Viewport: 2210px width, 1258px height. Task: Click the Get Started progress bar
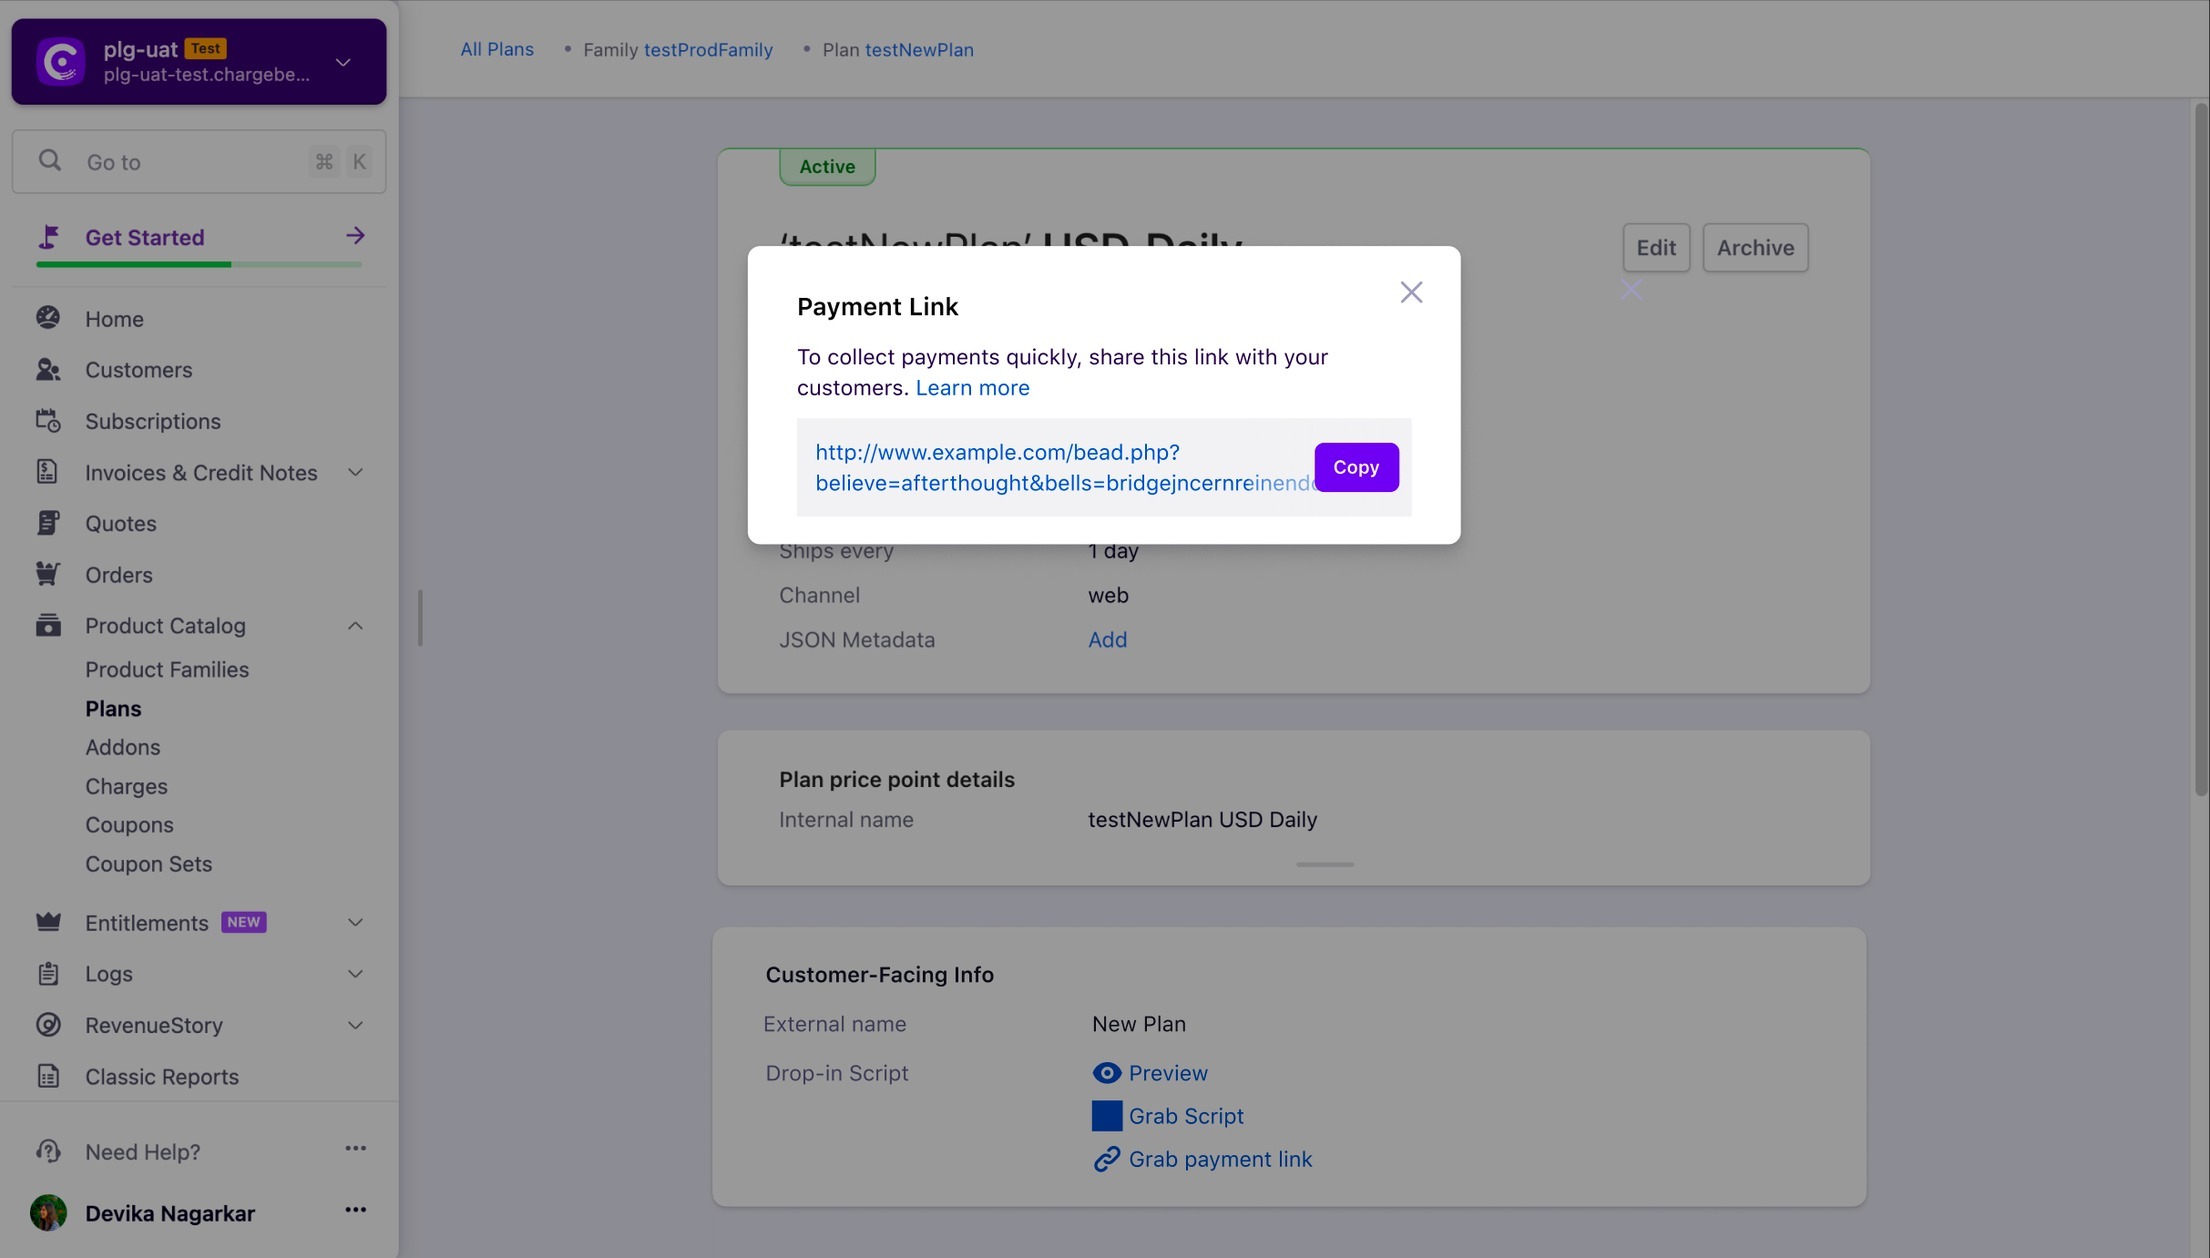point(199,264)
